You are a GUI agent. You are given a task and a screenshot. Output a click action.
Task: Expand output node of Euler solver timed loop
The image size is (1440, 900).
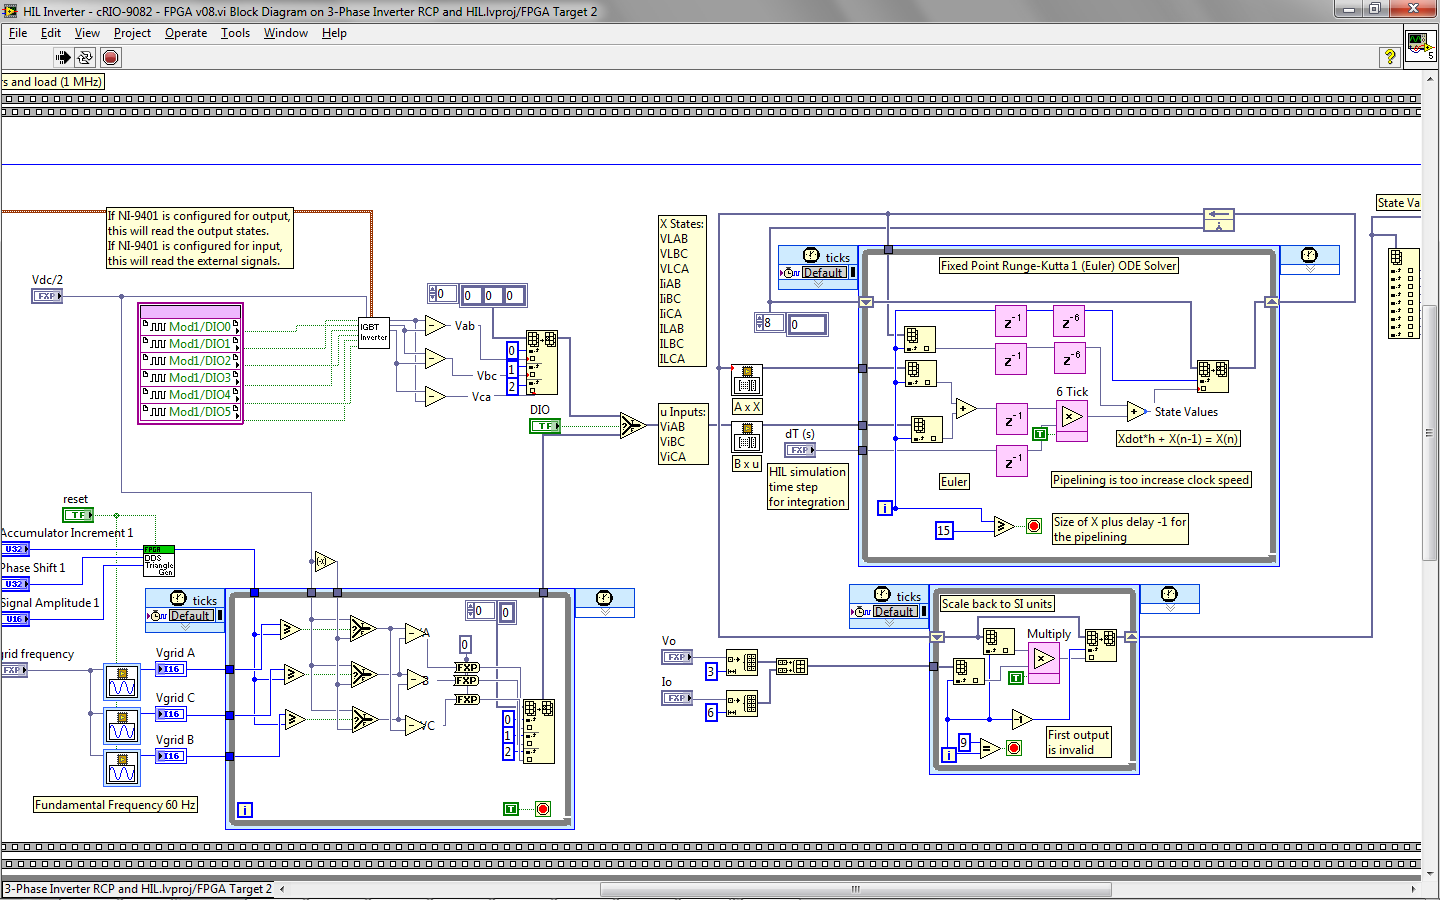(x=1309, y=269)
